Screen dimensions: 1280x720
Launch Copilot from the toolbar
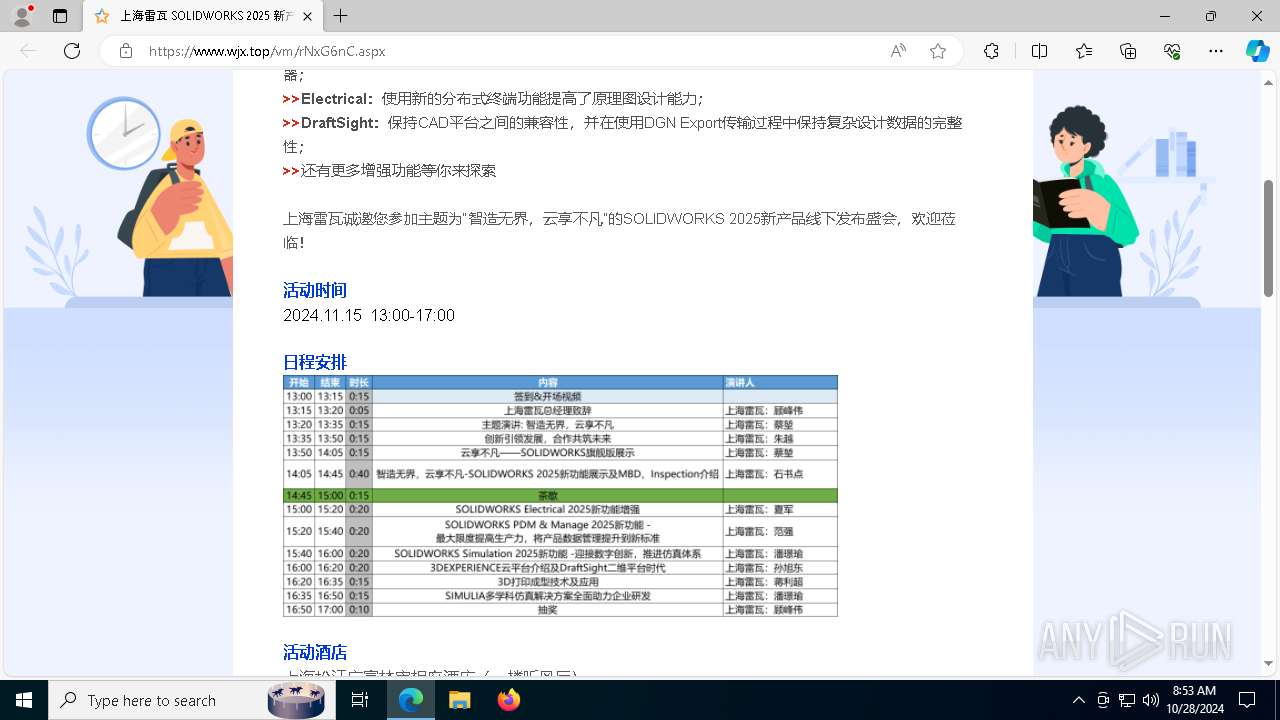[x=1257, y=51]
